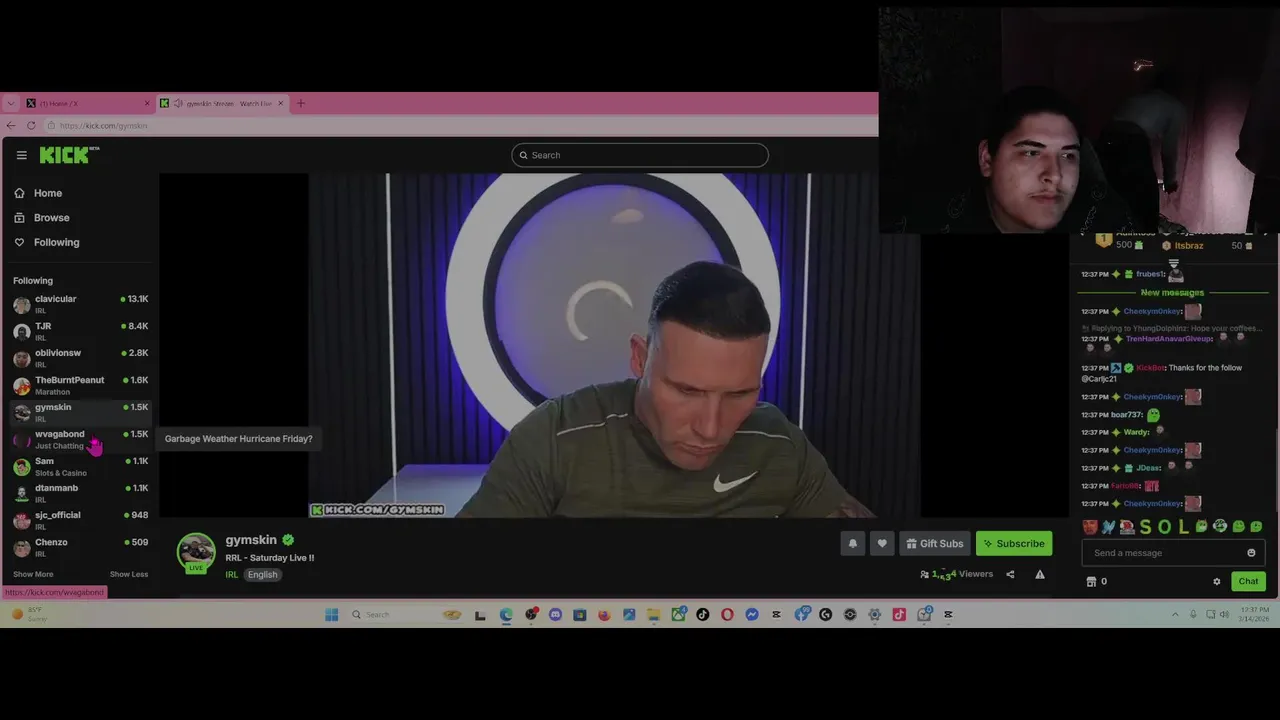The image size is (1280, 720).
Task: Click the L emote in quick emotes
Action: 1183,527
